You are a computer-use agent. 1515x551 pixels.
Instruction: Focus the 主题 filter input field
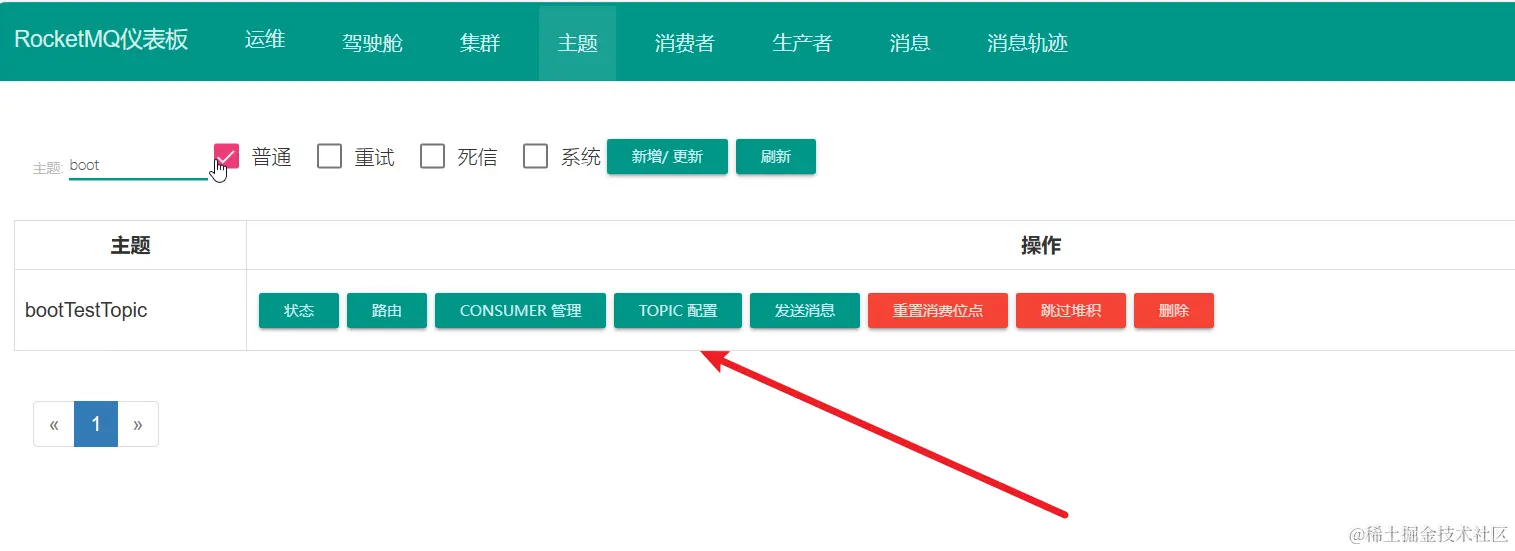pos(138,166)
